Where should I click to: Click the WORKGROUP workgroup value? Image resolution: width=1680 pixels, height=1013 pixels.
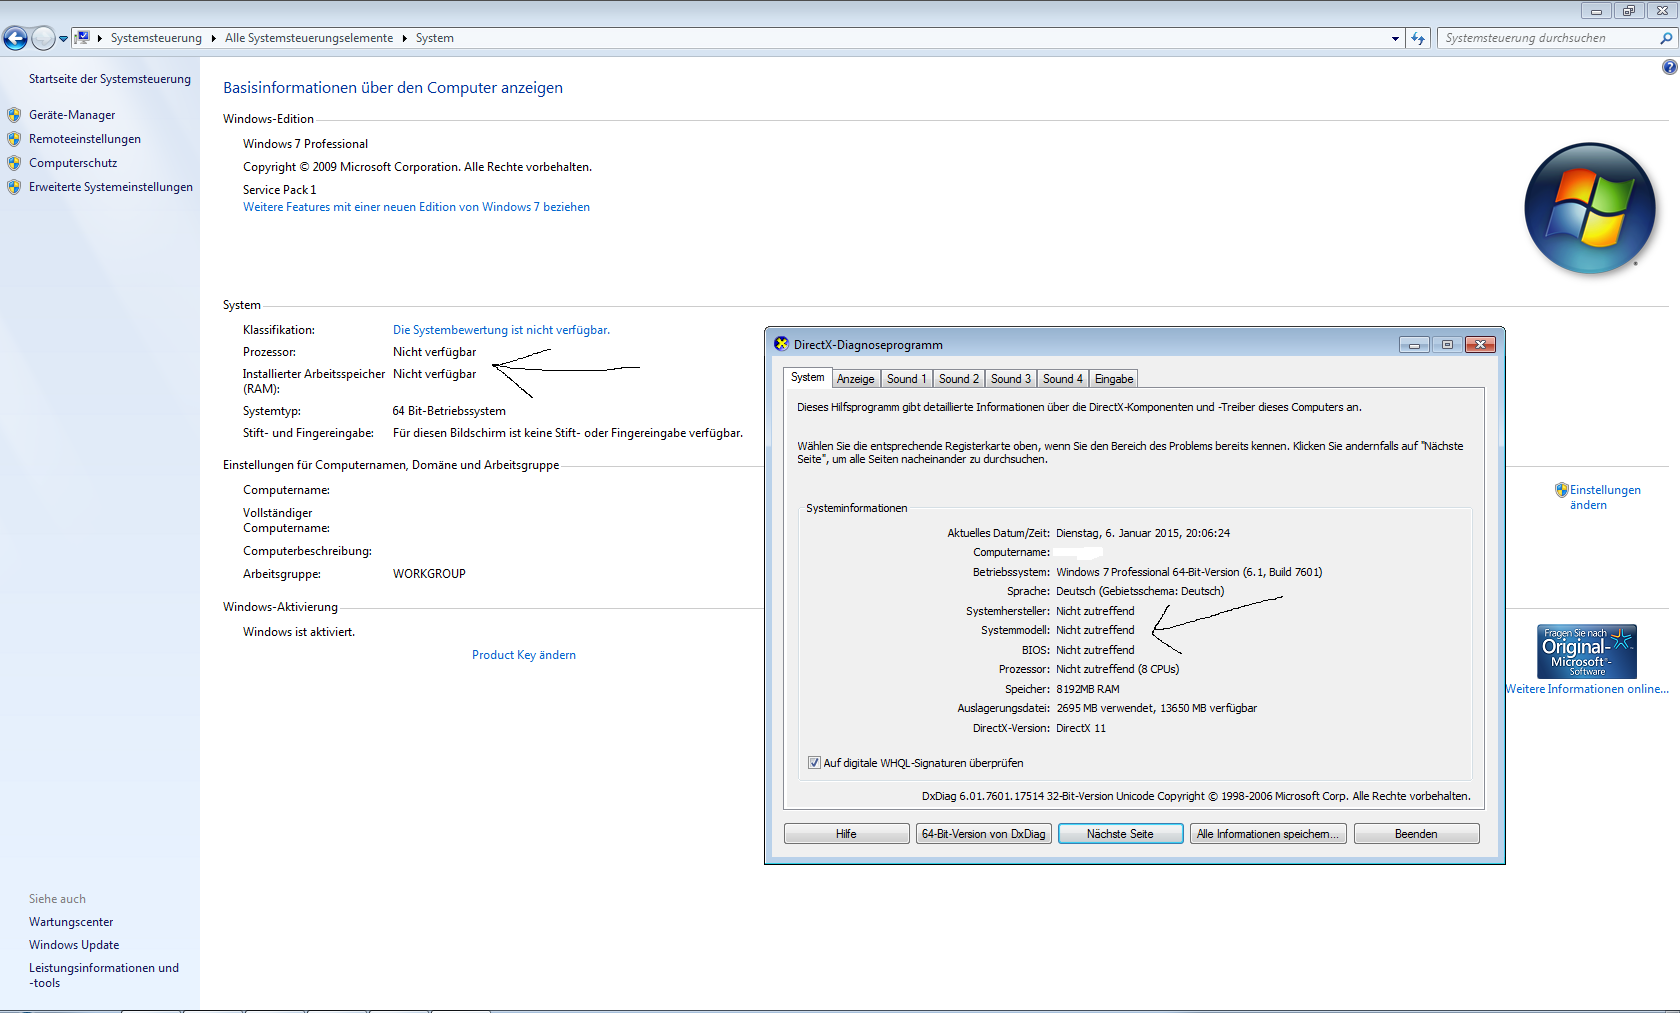point(429,574)
